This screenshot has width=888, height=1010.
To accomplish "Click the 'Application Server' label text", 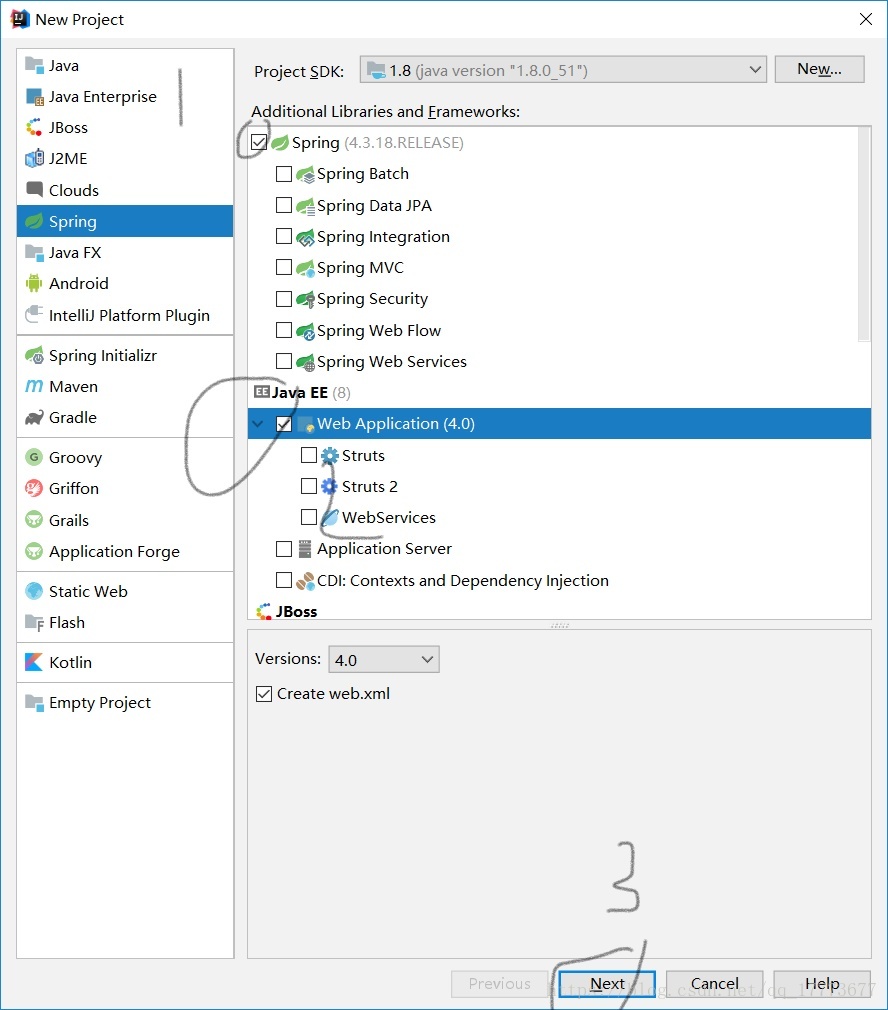I will [x=384, y=549].
